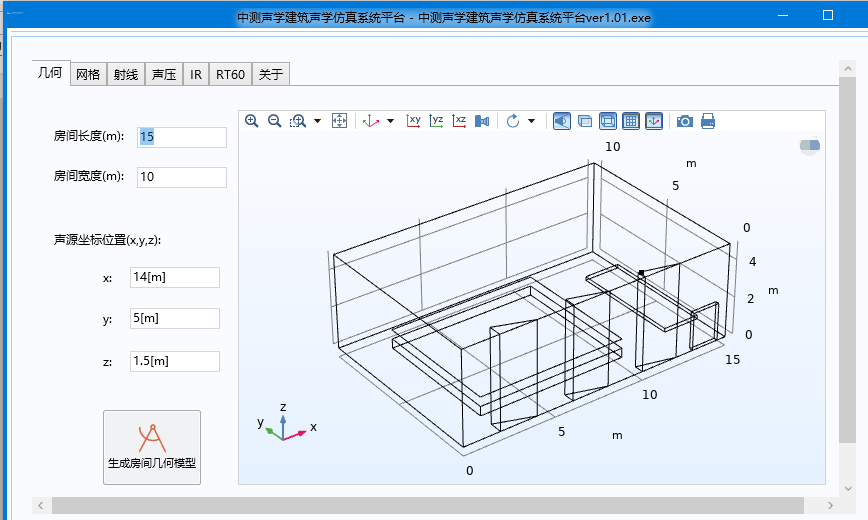The width and height of the screenshot is (868, 520).
Task: Toggle the grid display button
Action: tap(631, 121)
